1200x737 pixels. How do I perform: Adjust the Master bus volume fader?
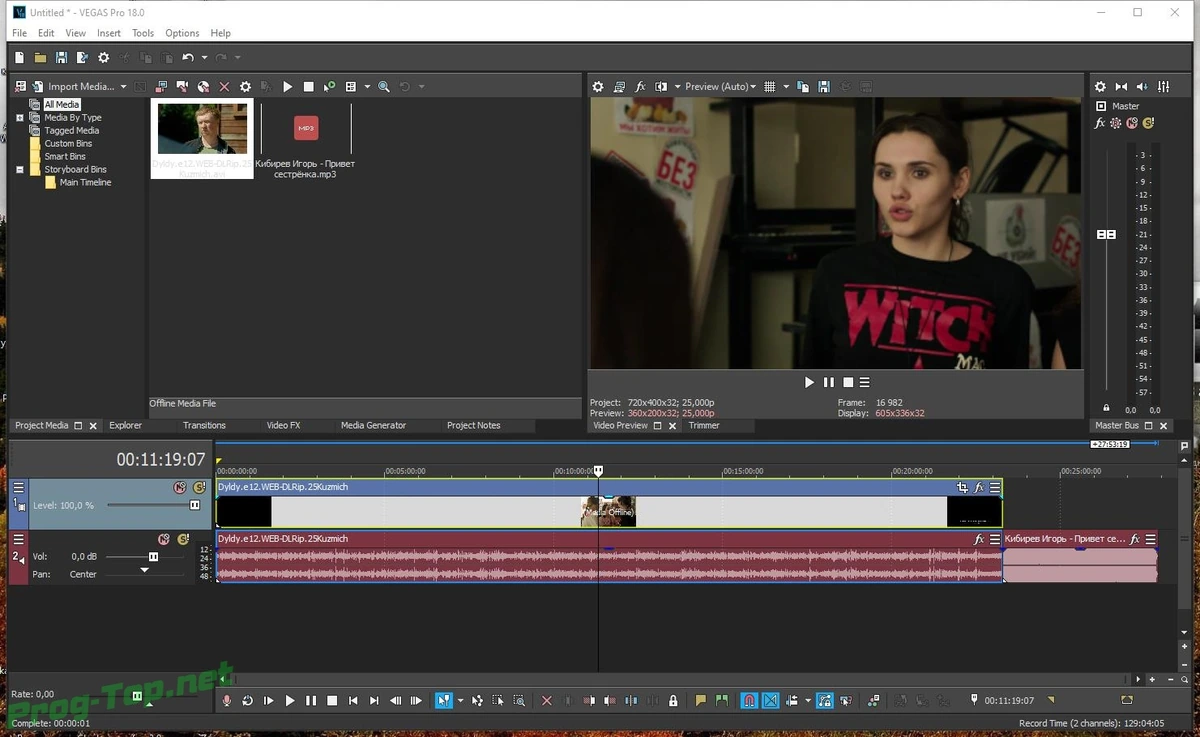point(1106,234)
